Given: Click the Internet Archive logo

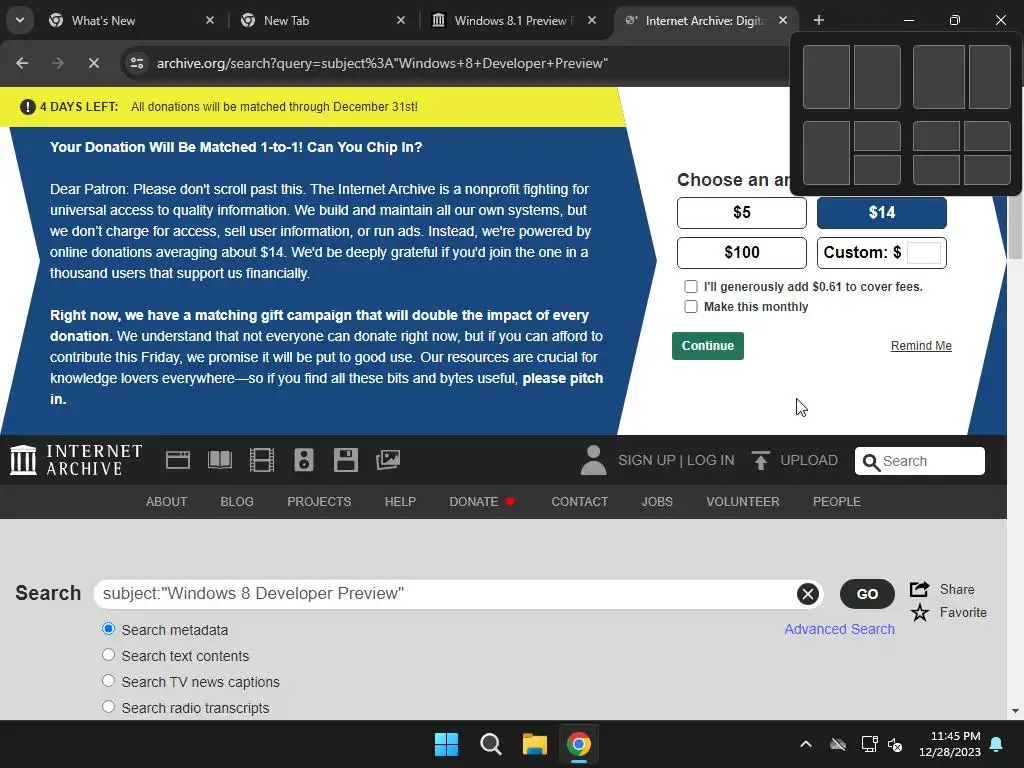Looking at the screenshot, I should [x=76, y=460].
